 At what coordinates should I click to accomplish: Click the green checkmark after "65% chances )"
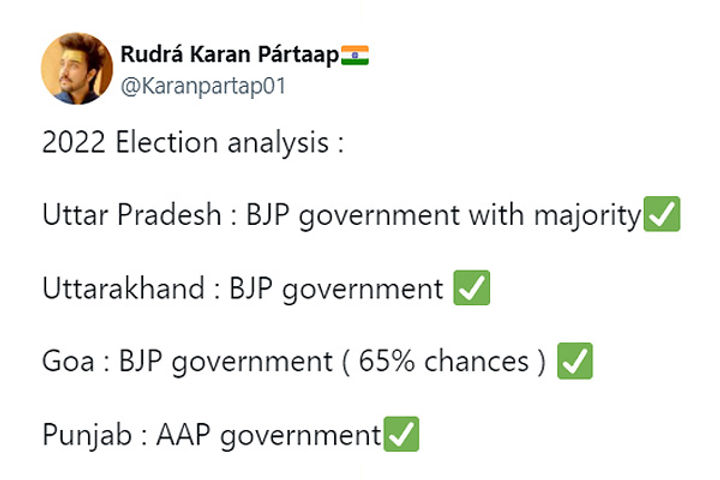pos(575,361)
